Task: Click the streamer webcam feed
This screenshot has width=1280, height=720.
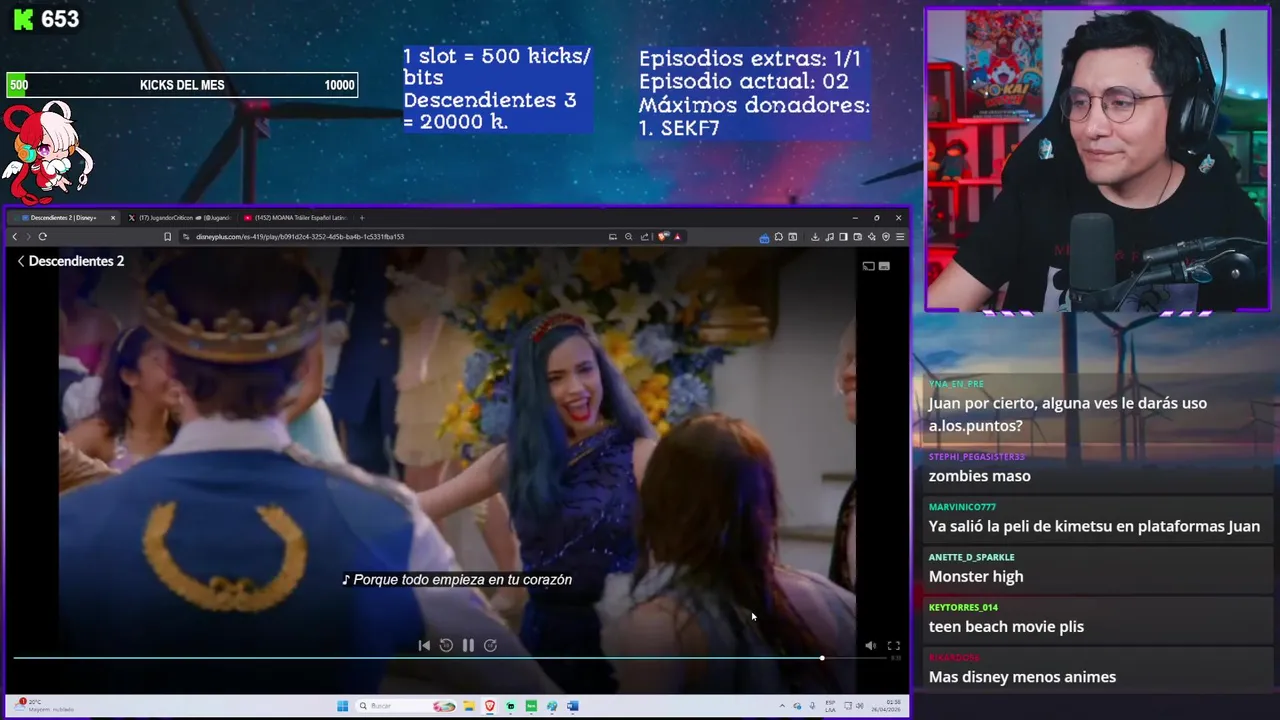Action: [1097, 160]
